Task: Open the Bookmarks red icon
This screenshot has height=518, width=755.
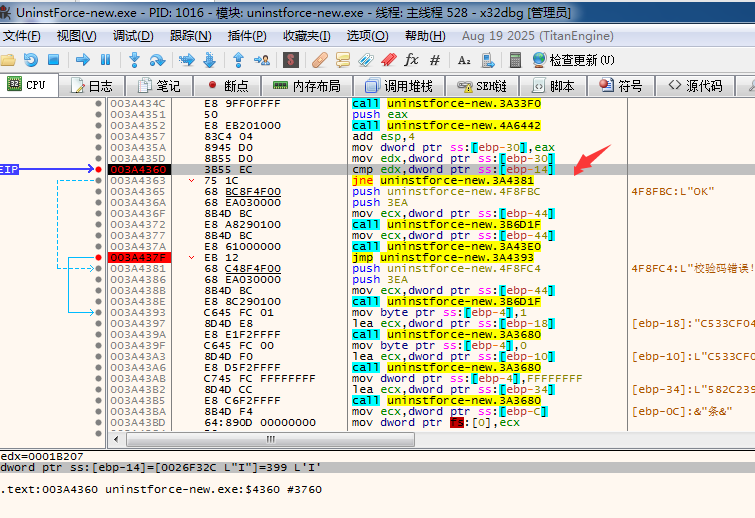Action: click(389, 60)
